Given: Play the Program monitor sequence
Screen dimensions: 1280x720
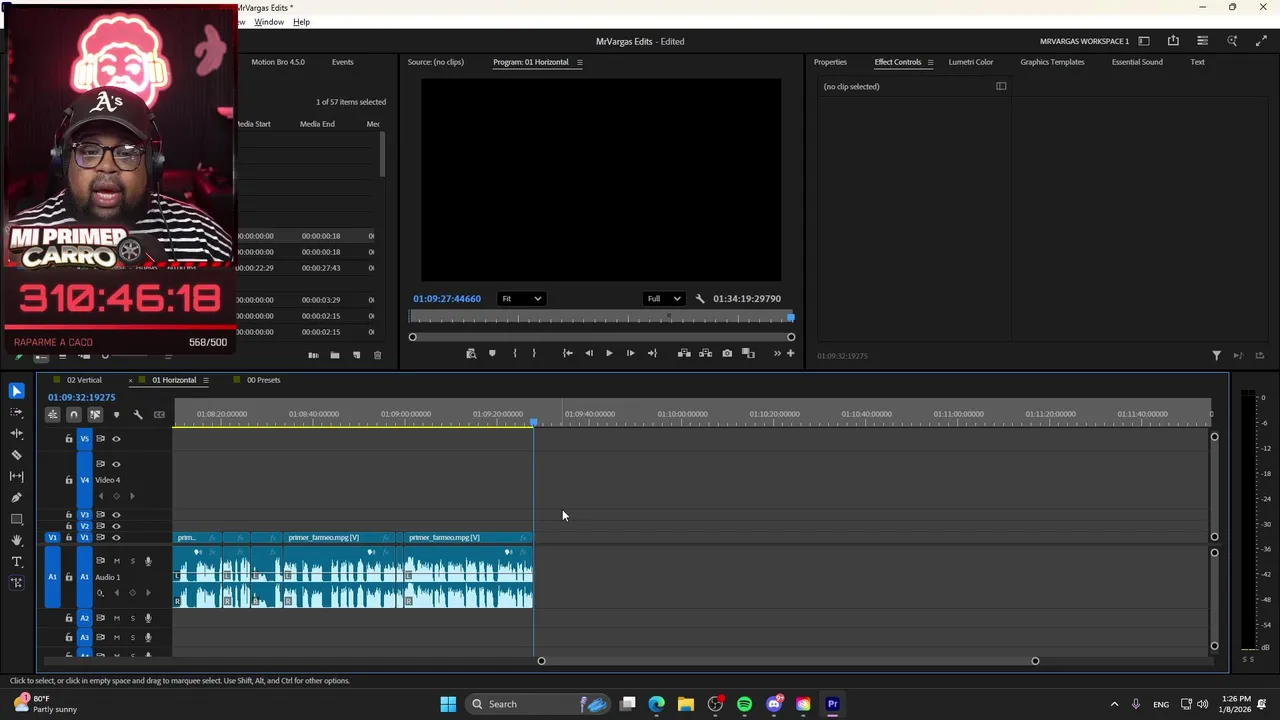Looking at the screenshot, I should point(609,353).
